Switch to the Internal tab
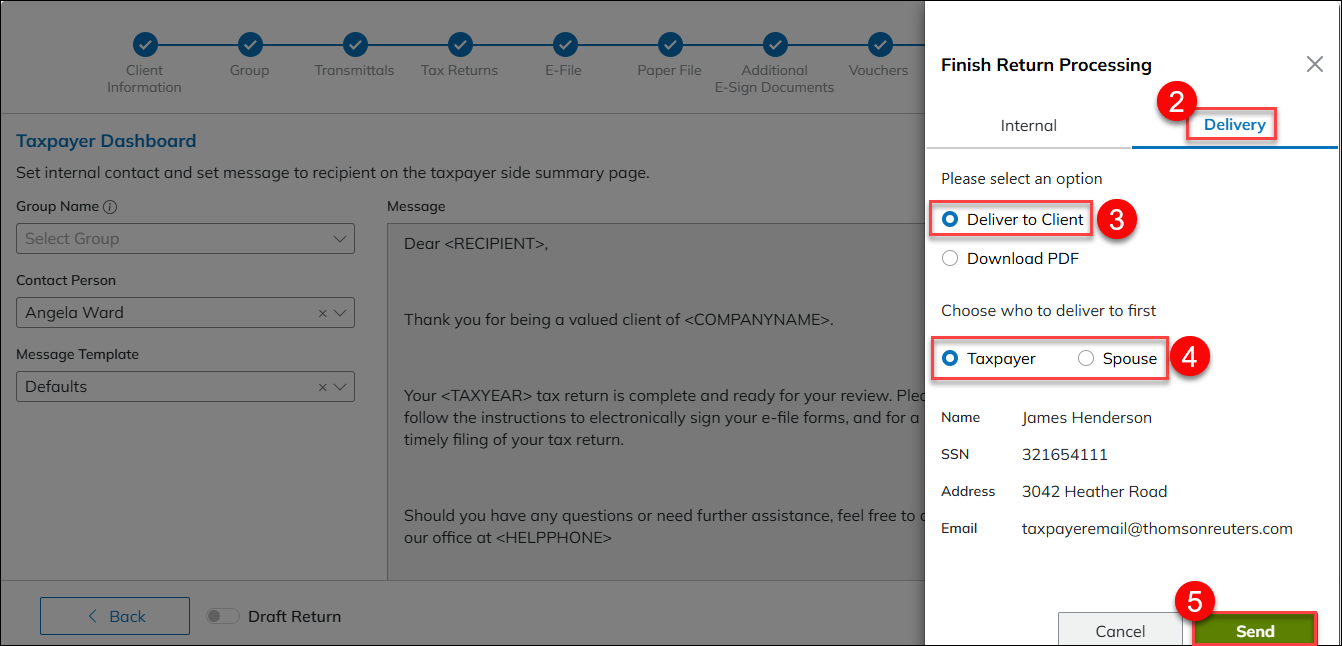The height and width of the screenshot is (646, 1342). pyautogui.click(x=1028, y=125)
